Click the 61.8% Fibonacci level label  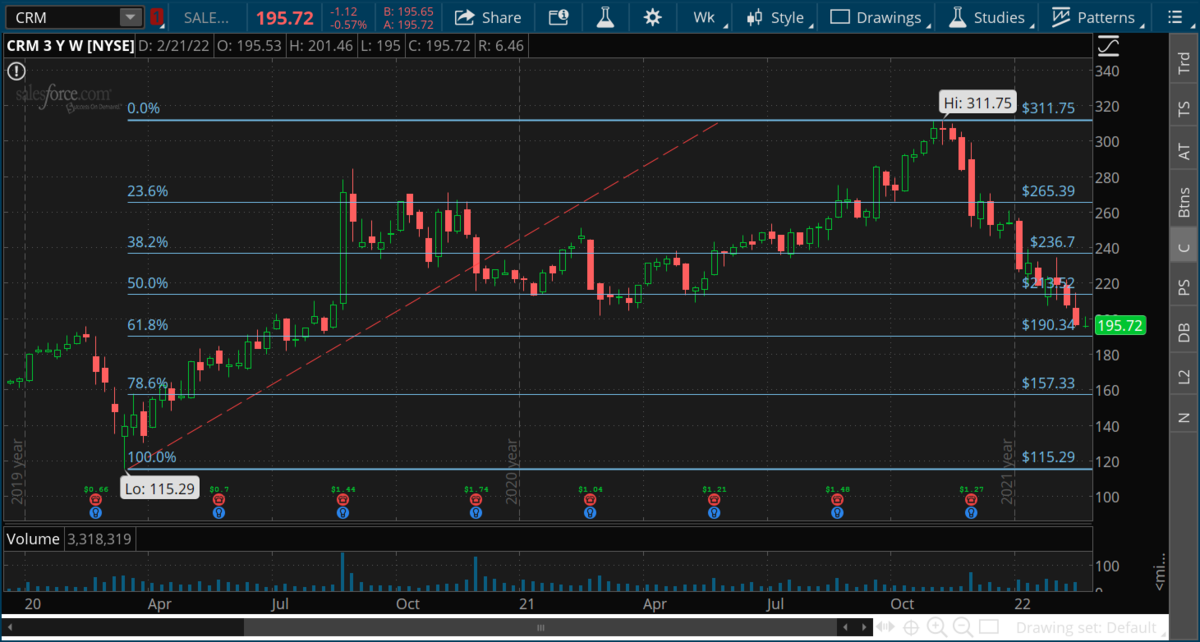click(x=148, y=325)
